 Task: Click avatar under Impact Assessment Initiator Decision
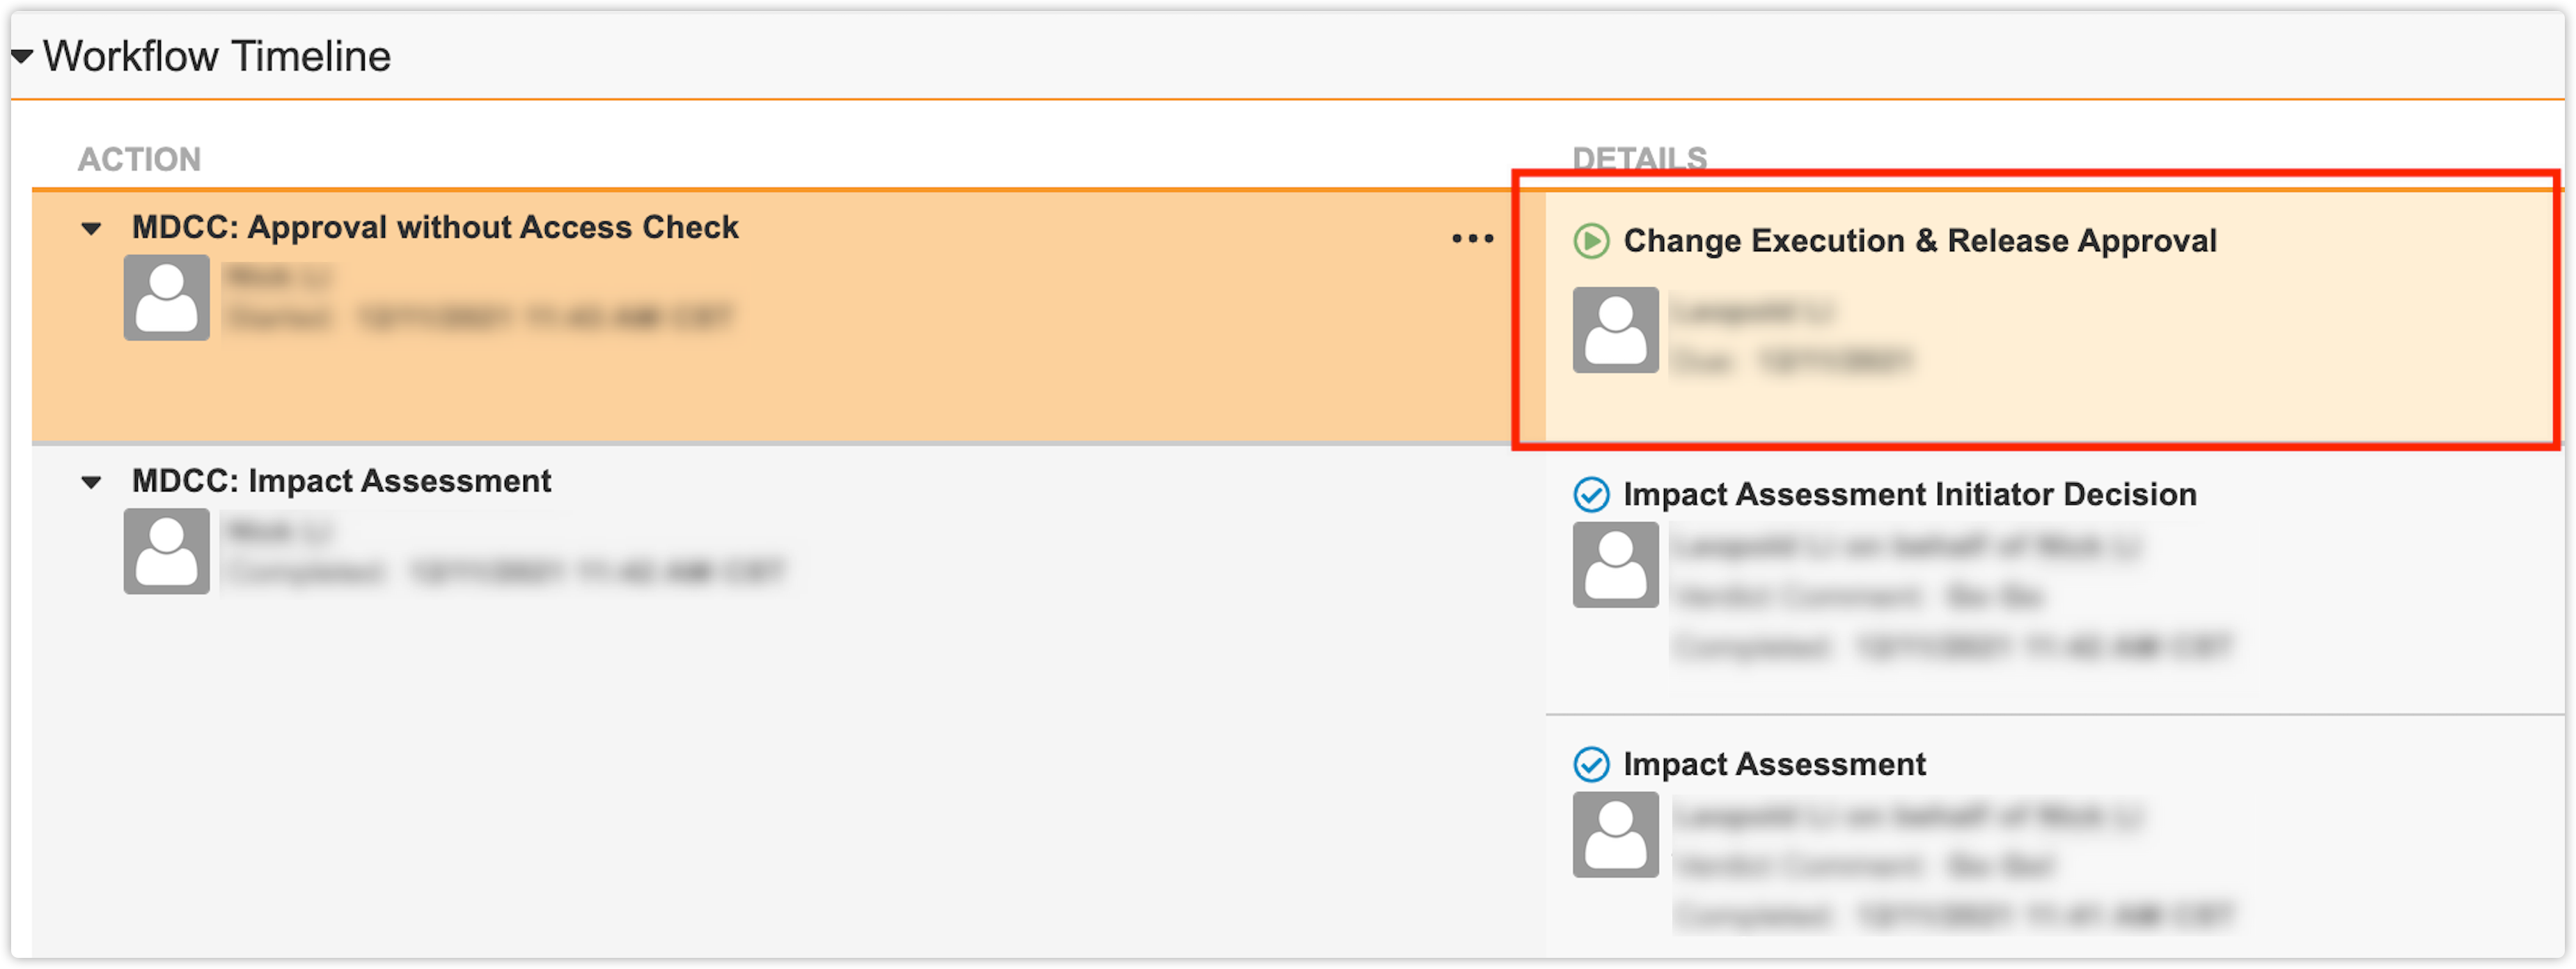point(1615,564)
